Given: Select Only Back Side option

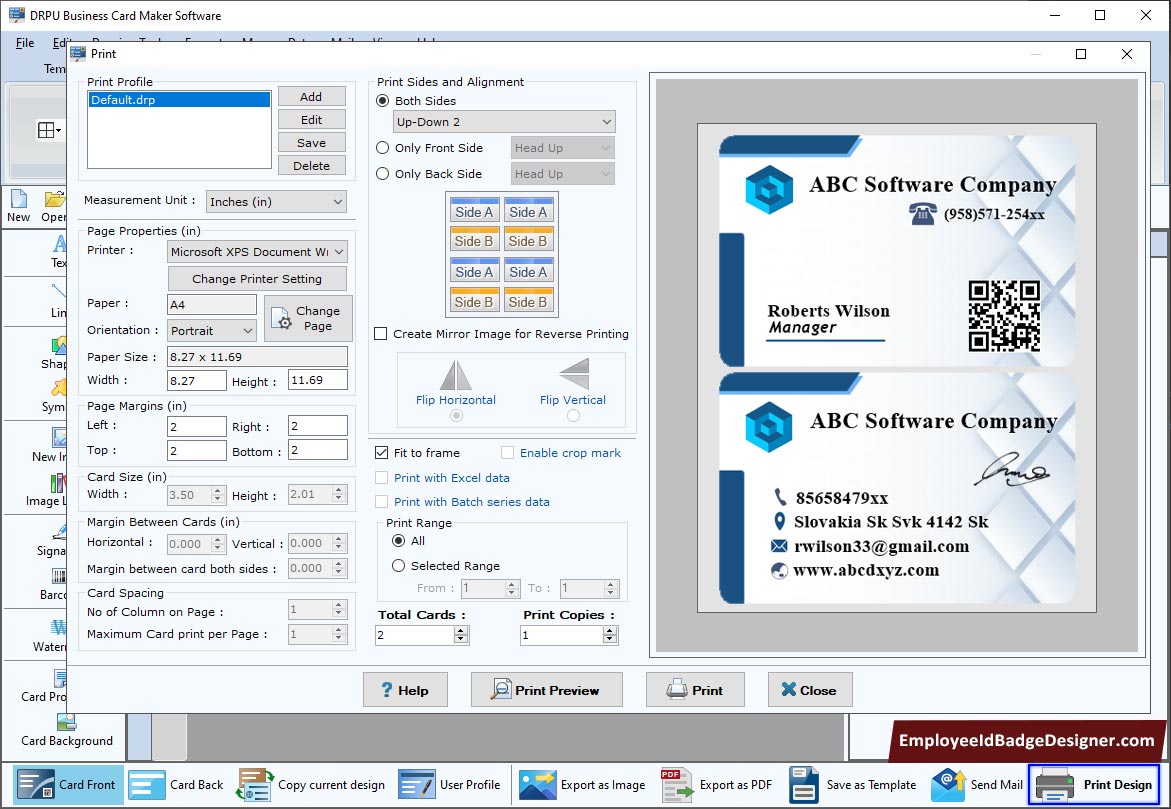Looking at the screenshot, I should [382, 173].
